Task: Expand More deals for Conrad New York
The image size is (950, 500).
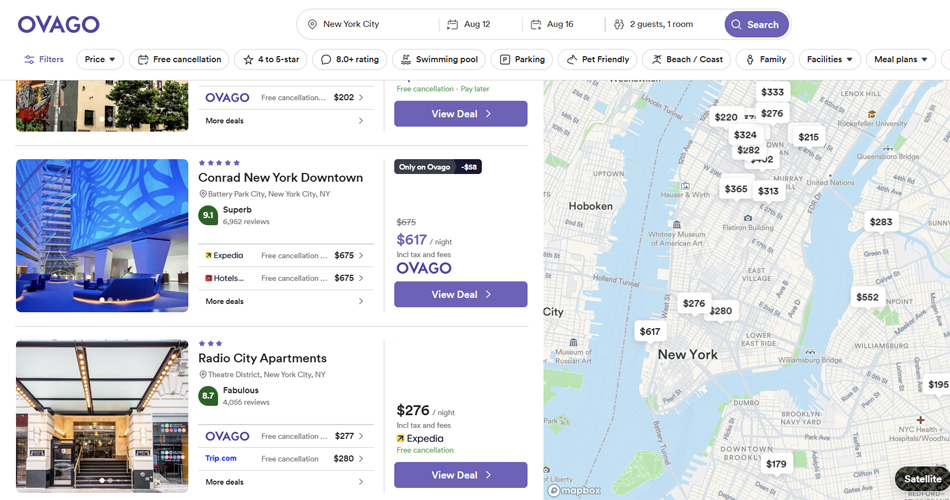Action: pyautogui.click(x=284, y=301)
